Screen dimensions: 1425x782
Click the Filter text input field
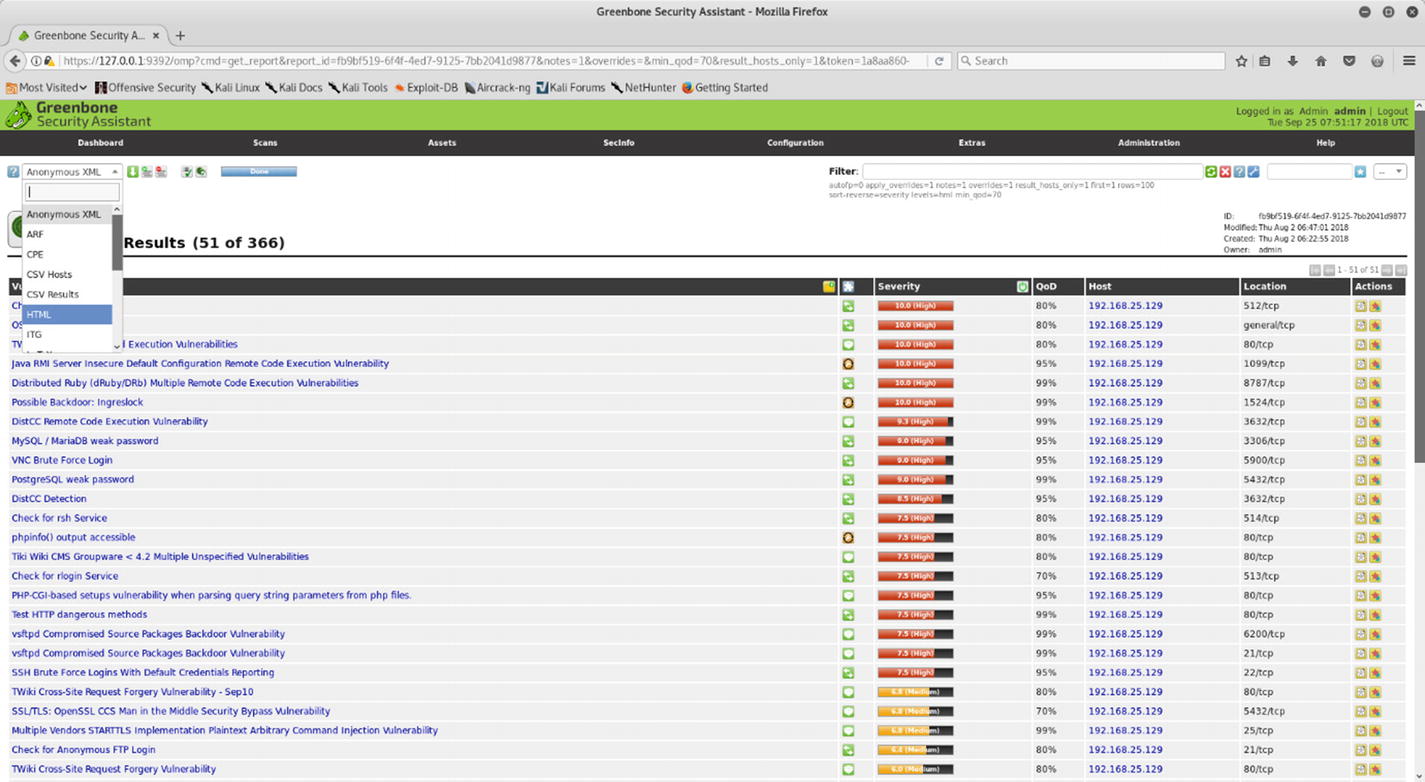point(1032,172)
